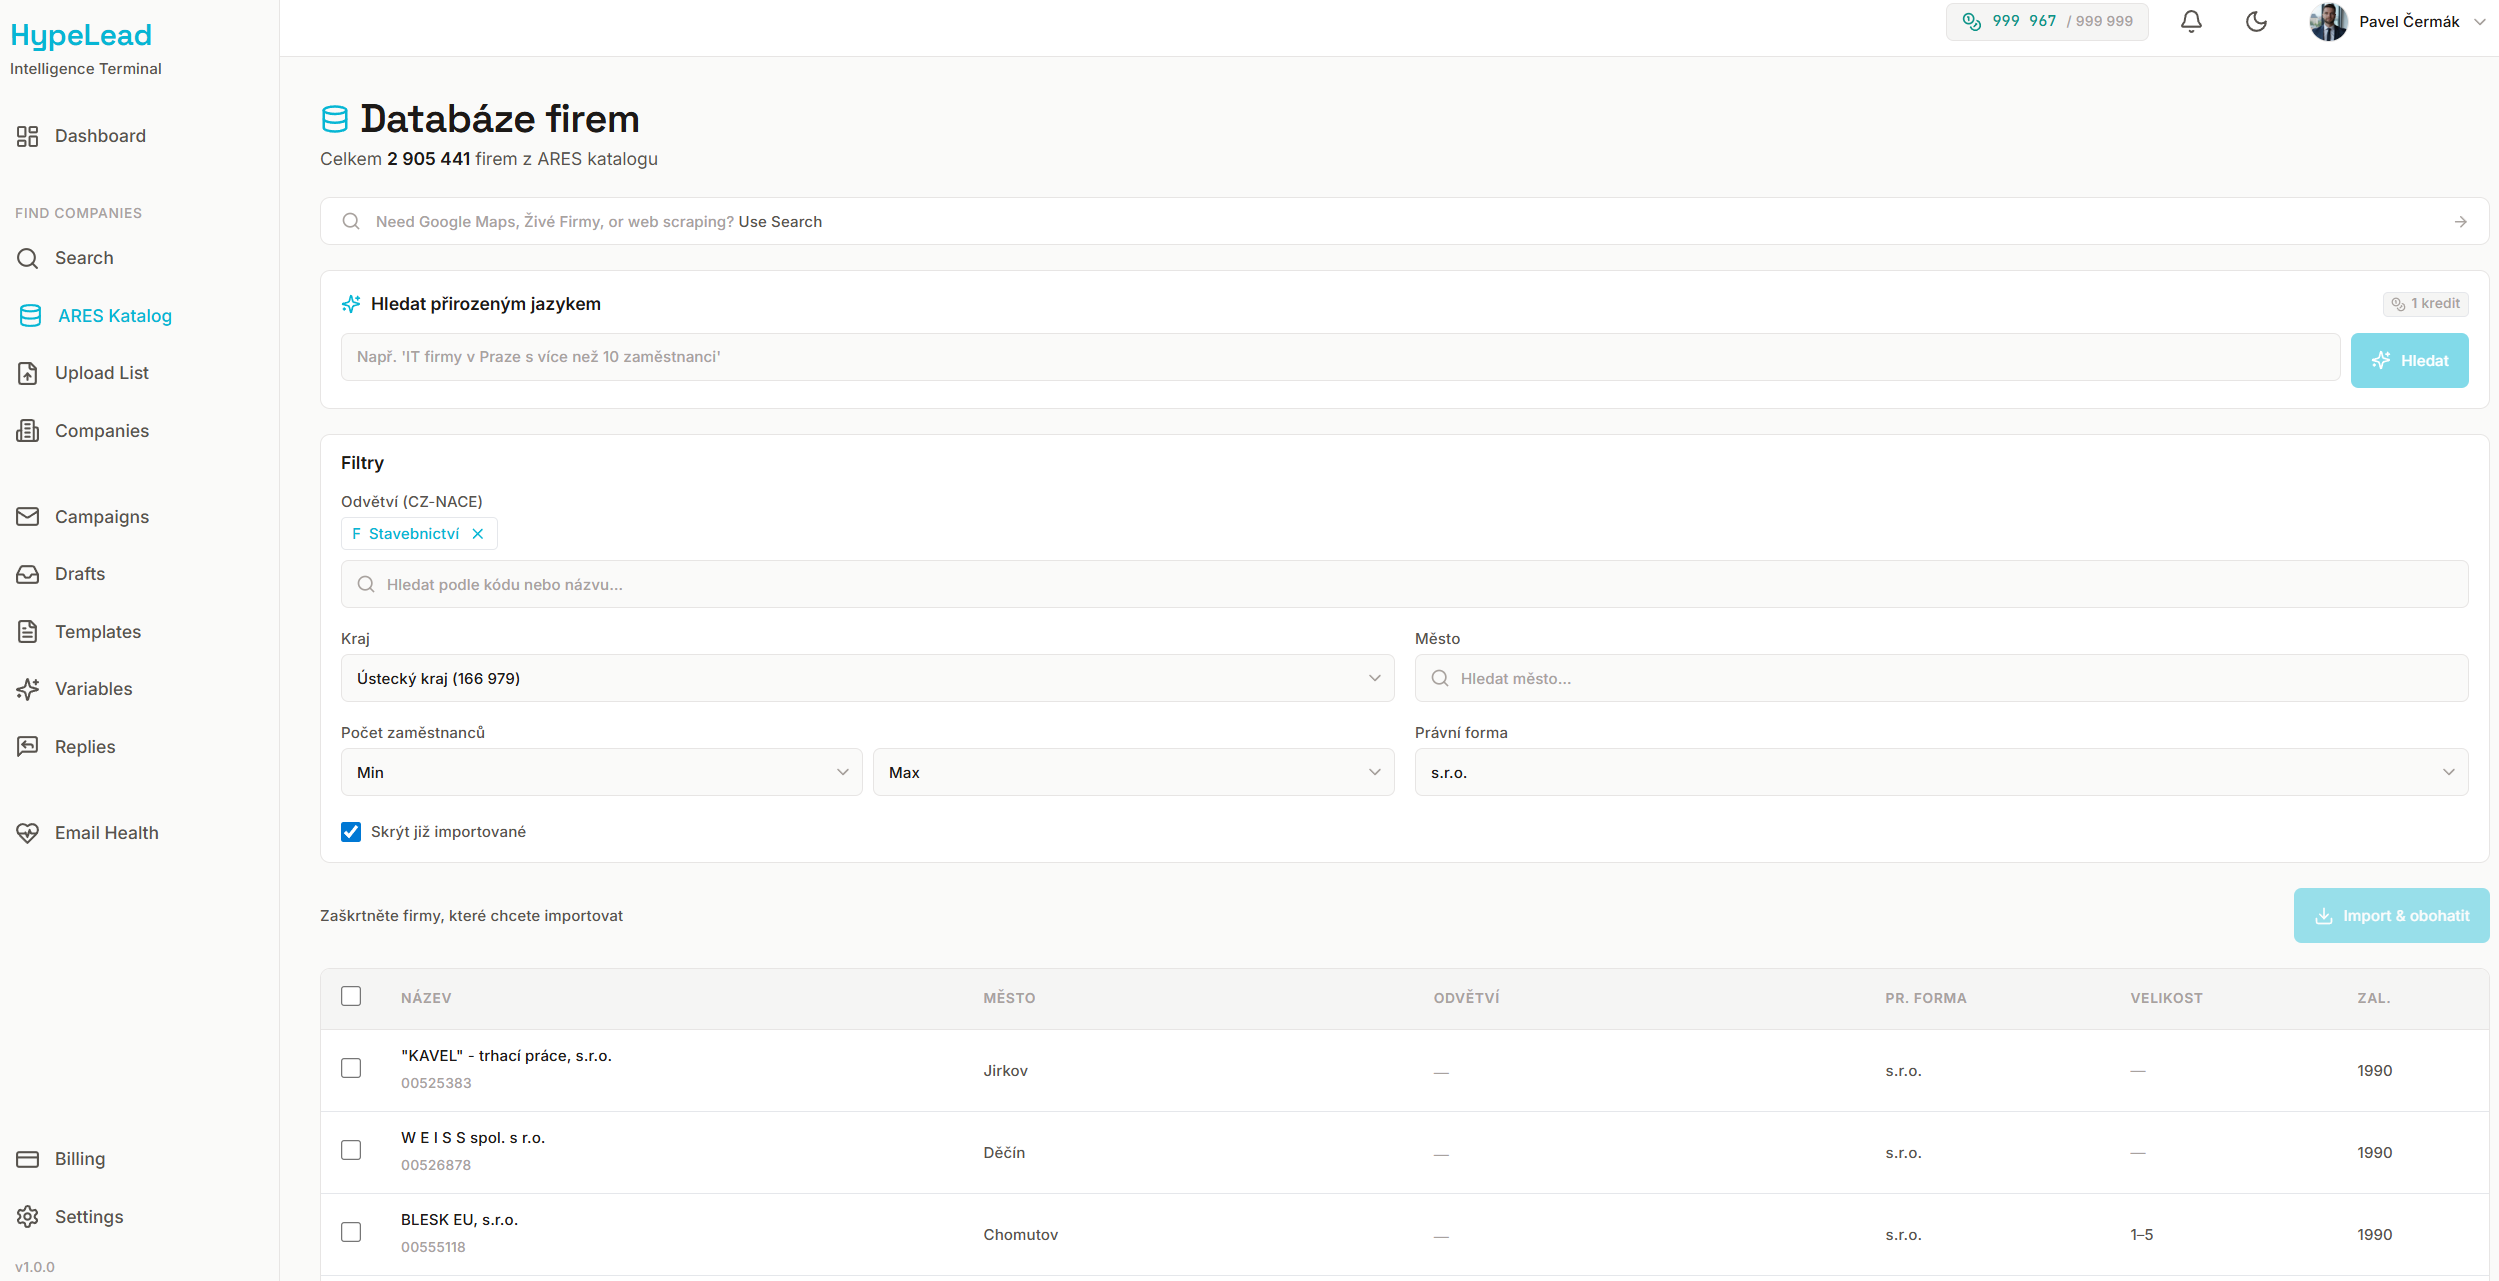This screenshot has height=1281, width=2499.
Task: Click the arrow icon in search banner
Action: pos(2460,222)
